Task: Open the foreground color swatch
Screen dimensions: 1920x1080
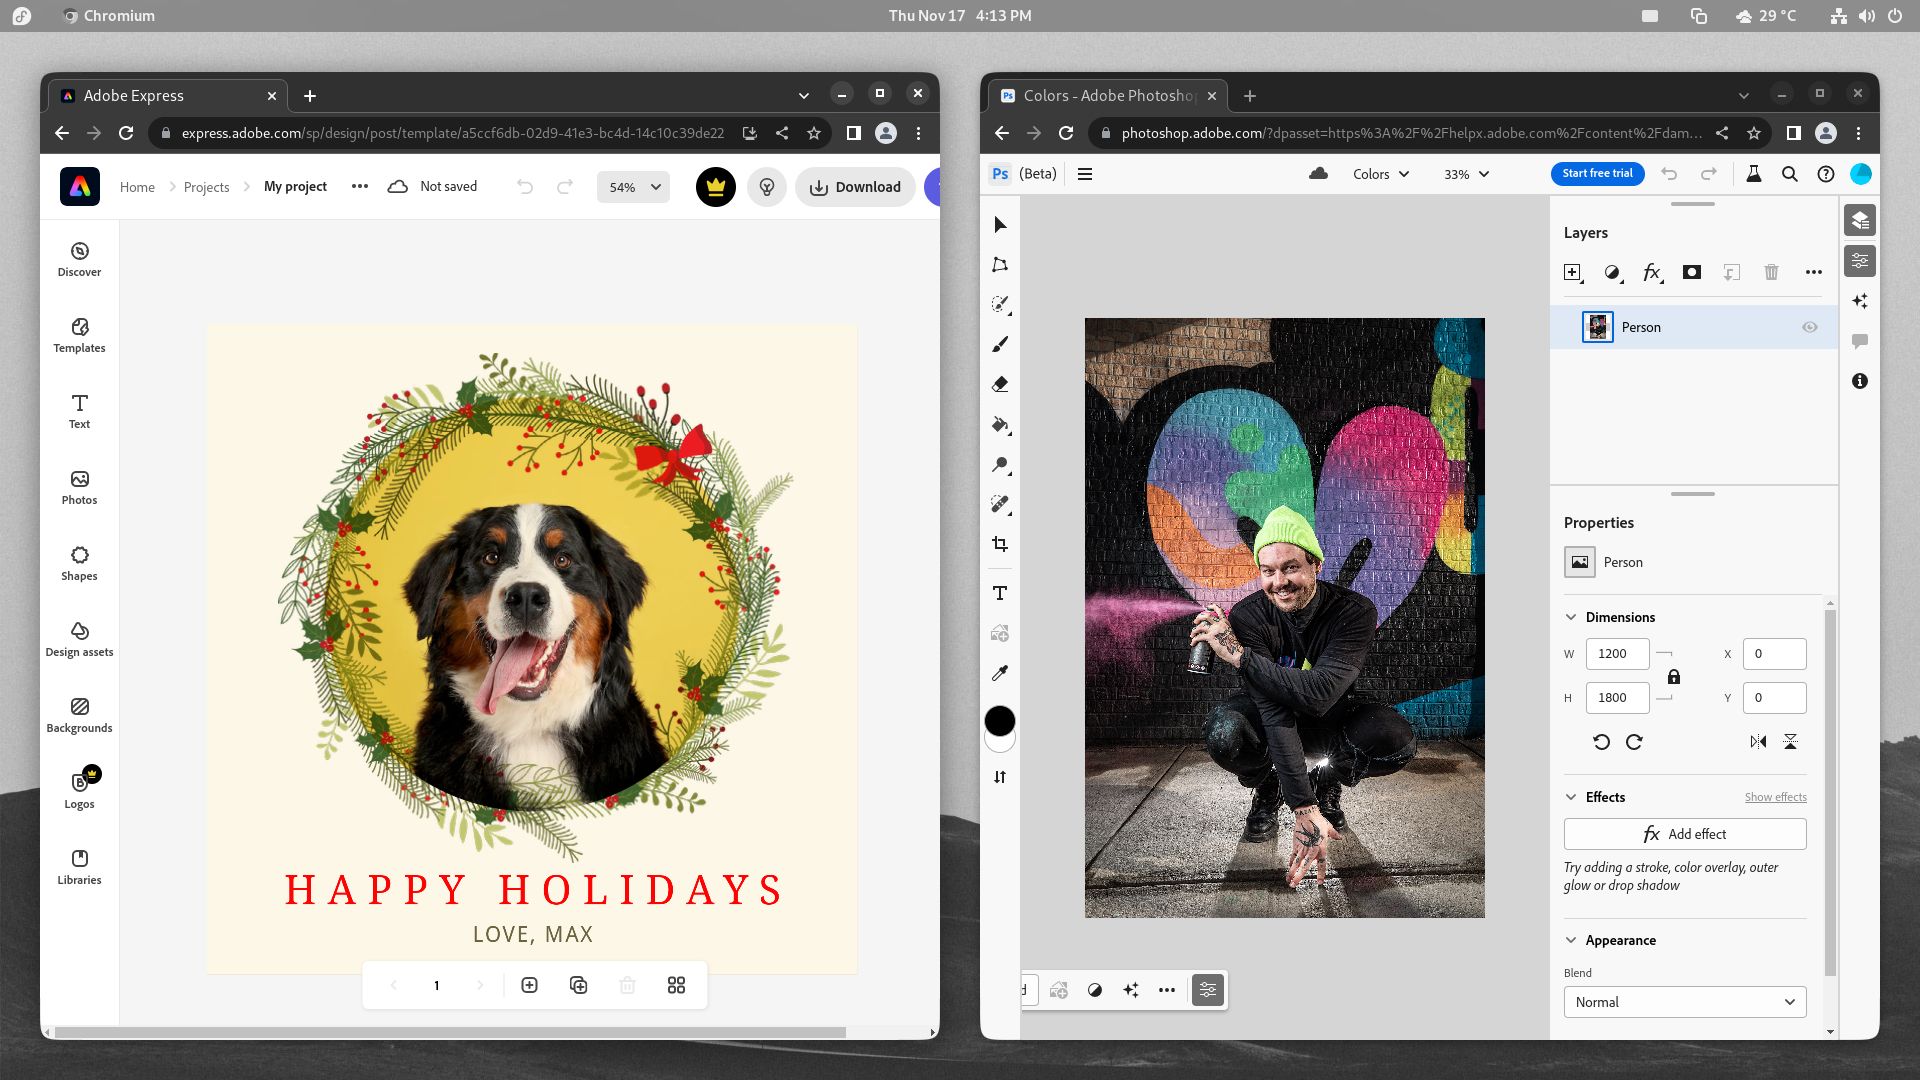Action: [999, 720]
